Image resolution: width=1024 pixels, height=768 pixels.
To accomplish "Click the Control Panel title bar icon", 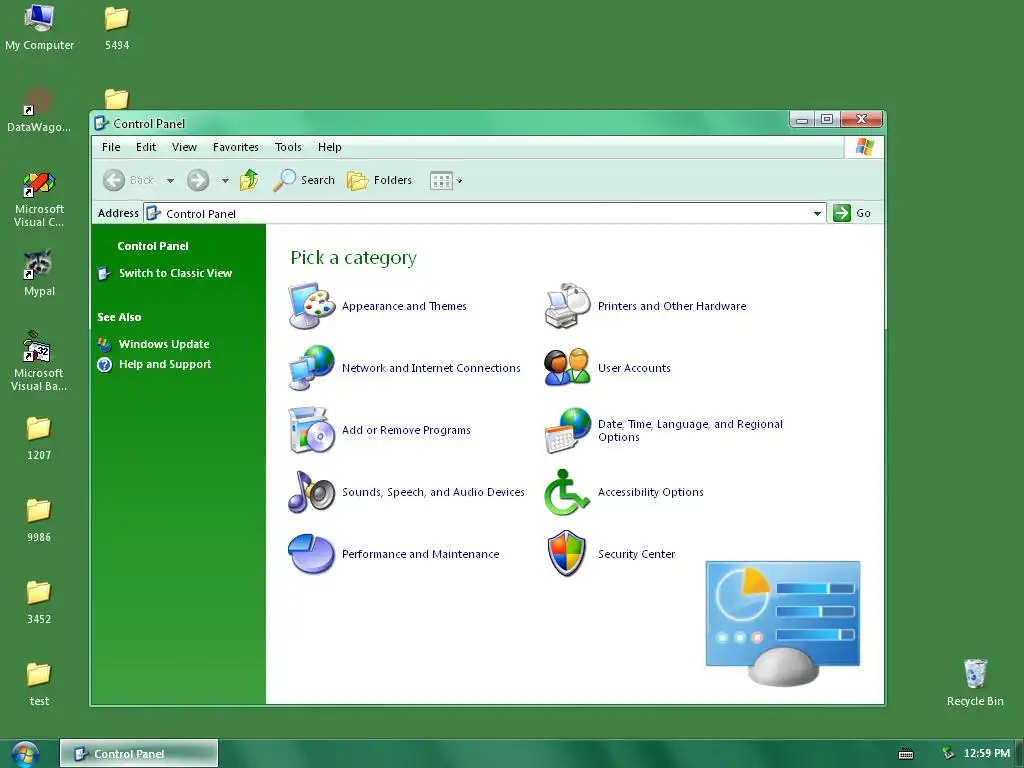I will click(101, 123).
